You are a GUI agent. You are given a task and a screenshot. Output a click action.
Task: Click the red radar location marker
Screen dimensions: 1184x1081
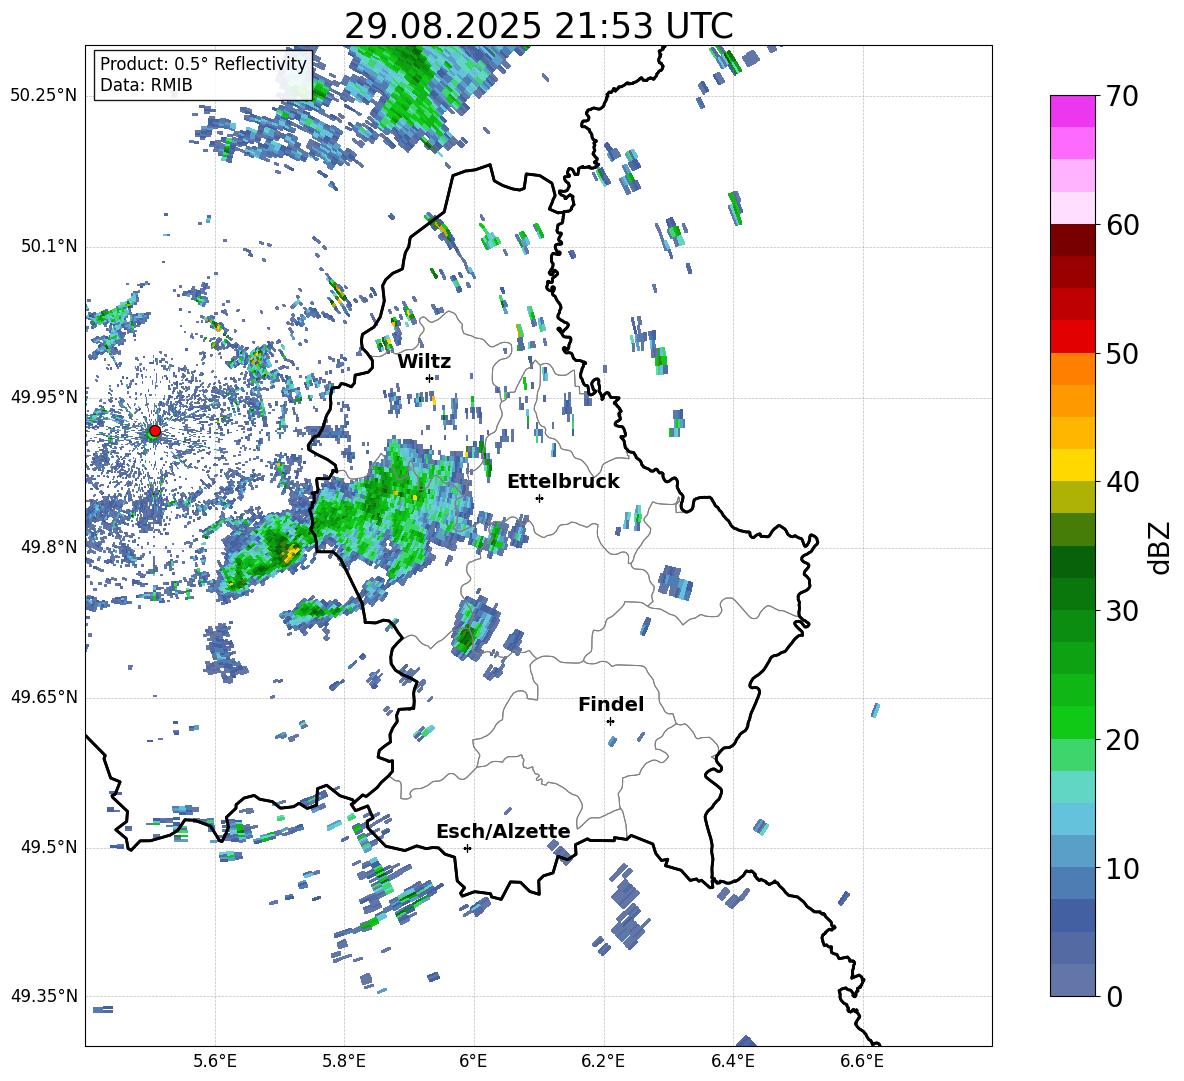tap(155, 431)
